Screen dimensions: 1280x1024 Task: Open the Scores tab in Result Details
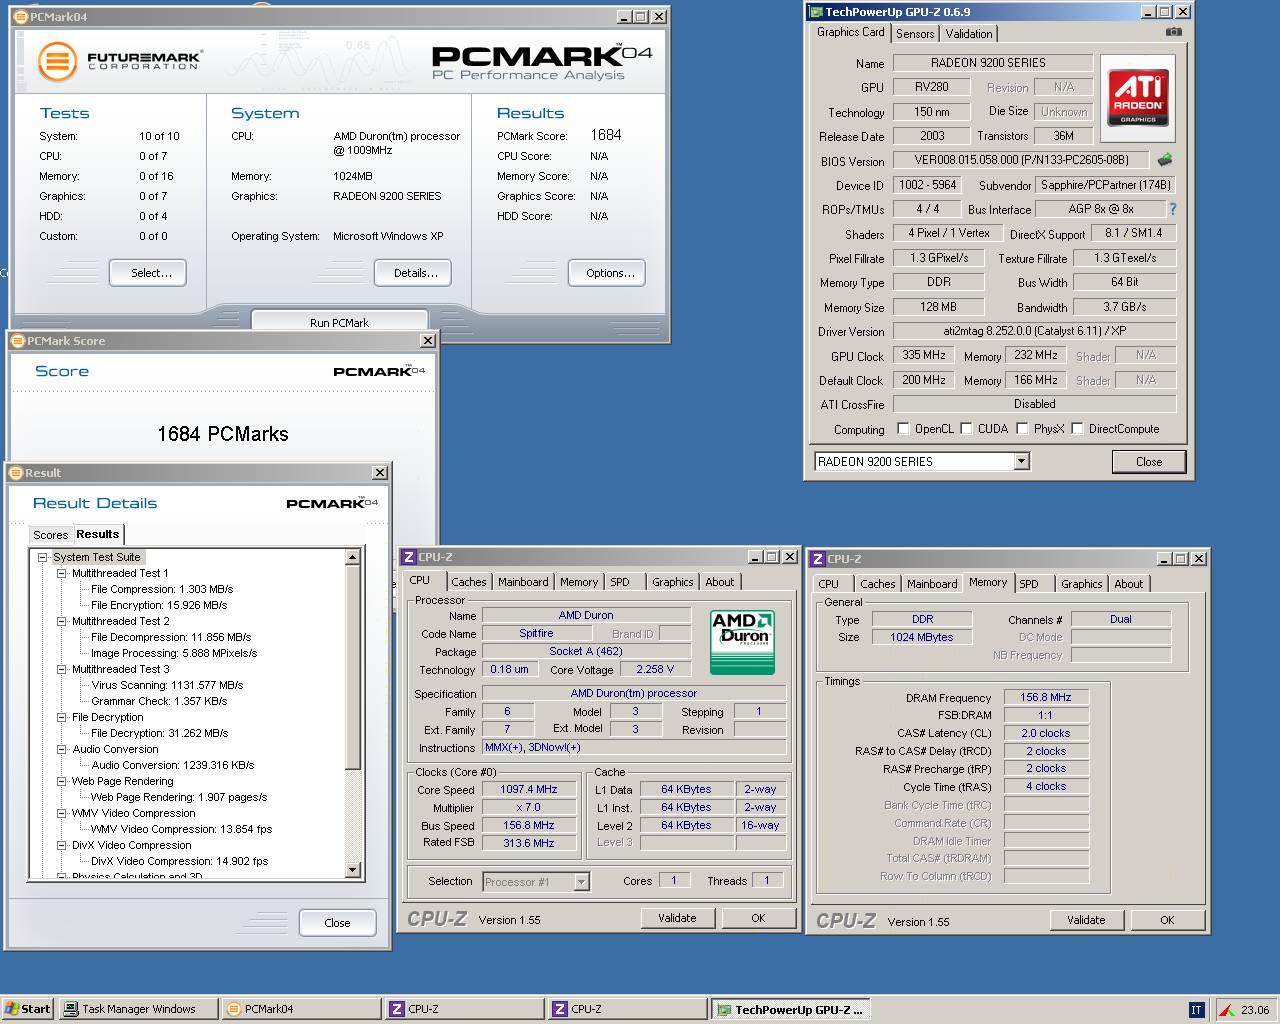50,535
